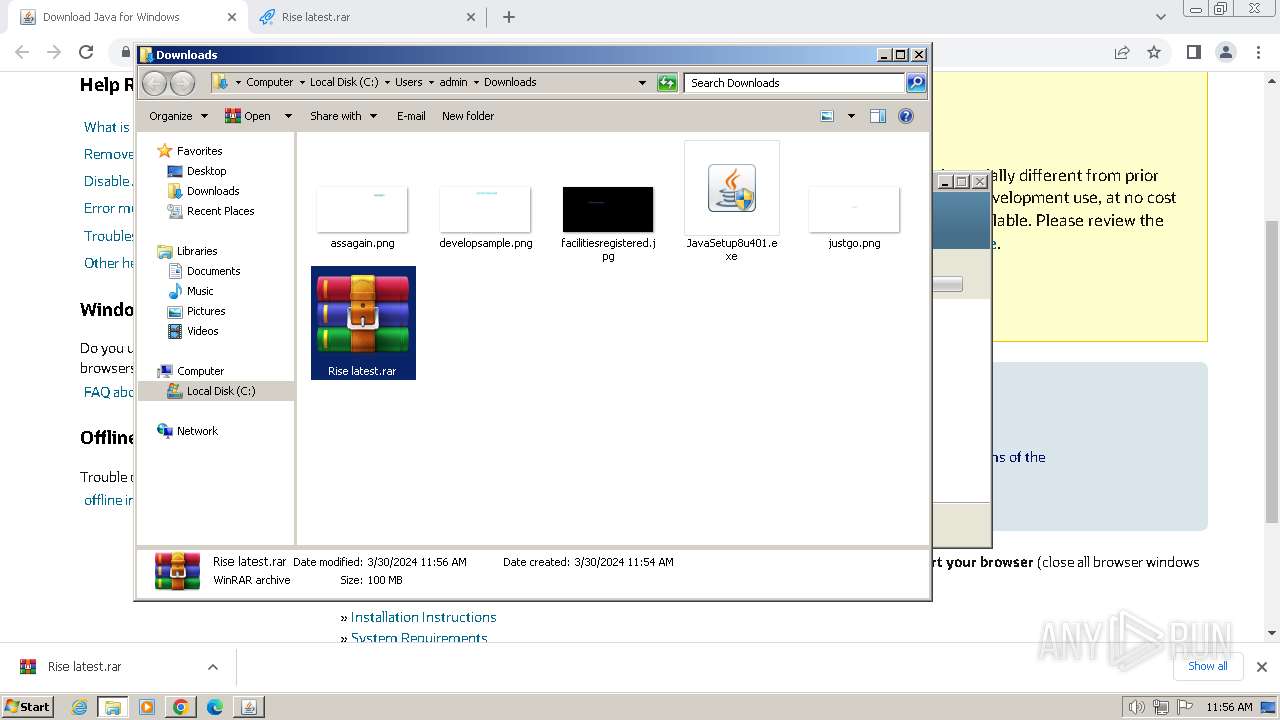Create a New folder

pos(468,116)
